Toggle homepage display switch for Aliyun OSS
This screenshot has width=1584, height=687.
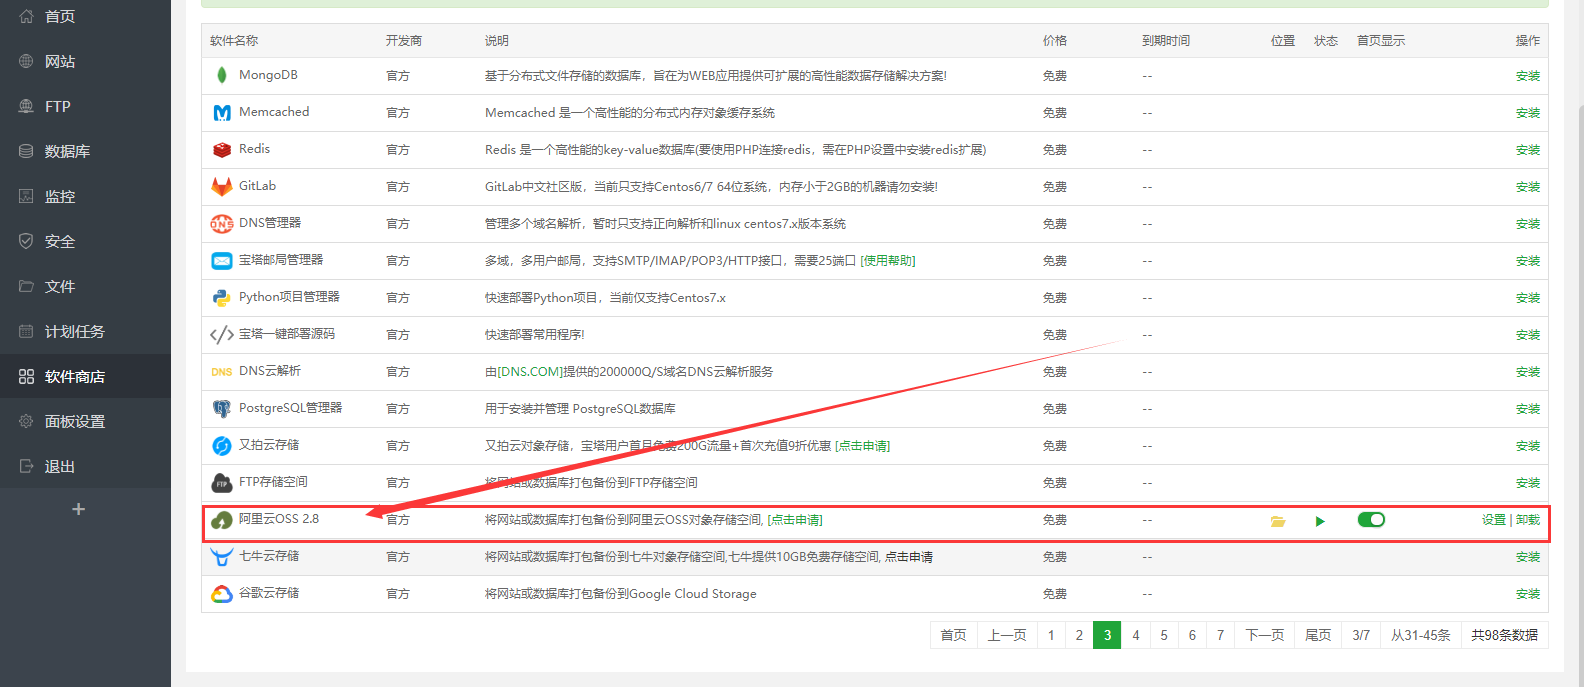click(1371, 520)
